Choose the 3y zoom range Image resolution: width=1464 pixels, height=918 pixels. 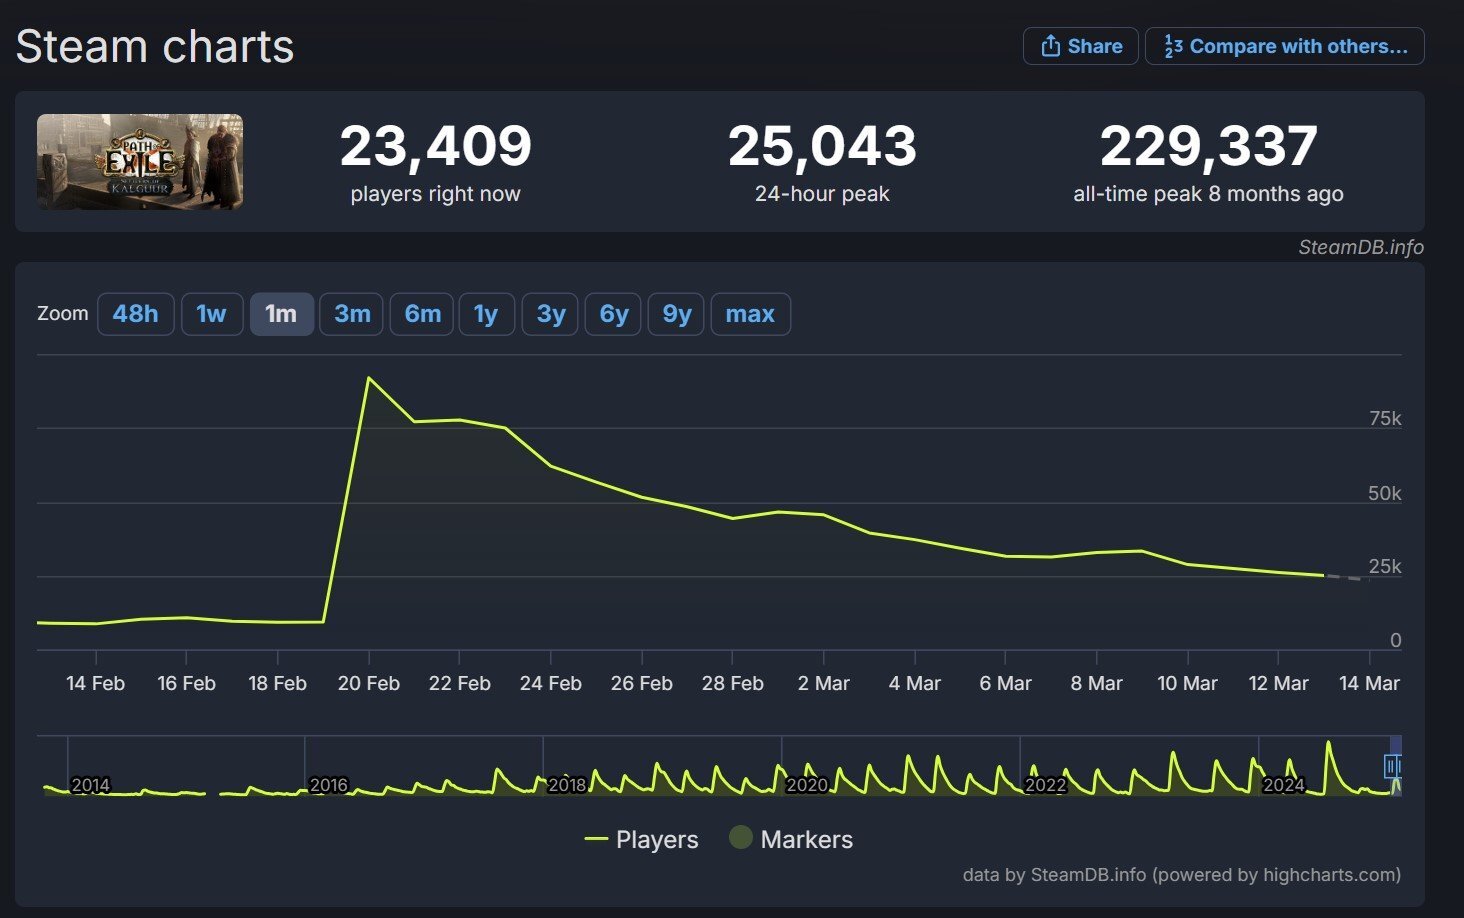(550, 314)
